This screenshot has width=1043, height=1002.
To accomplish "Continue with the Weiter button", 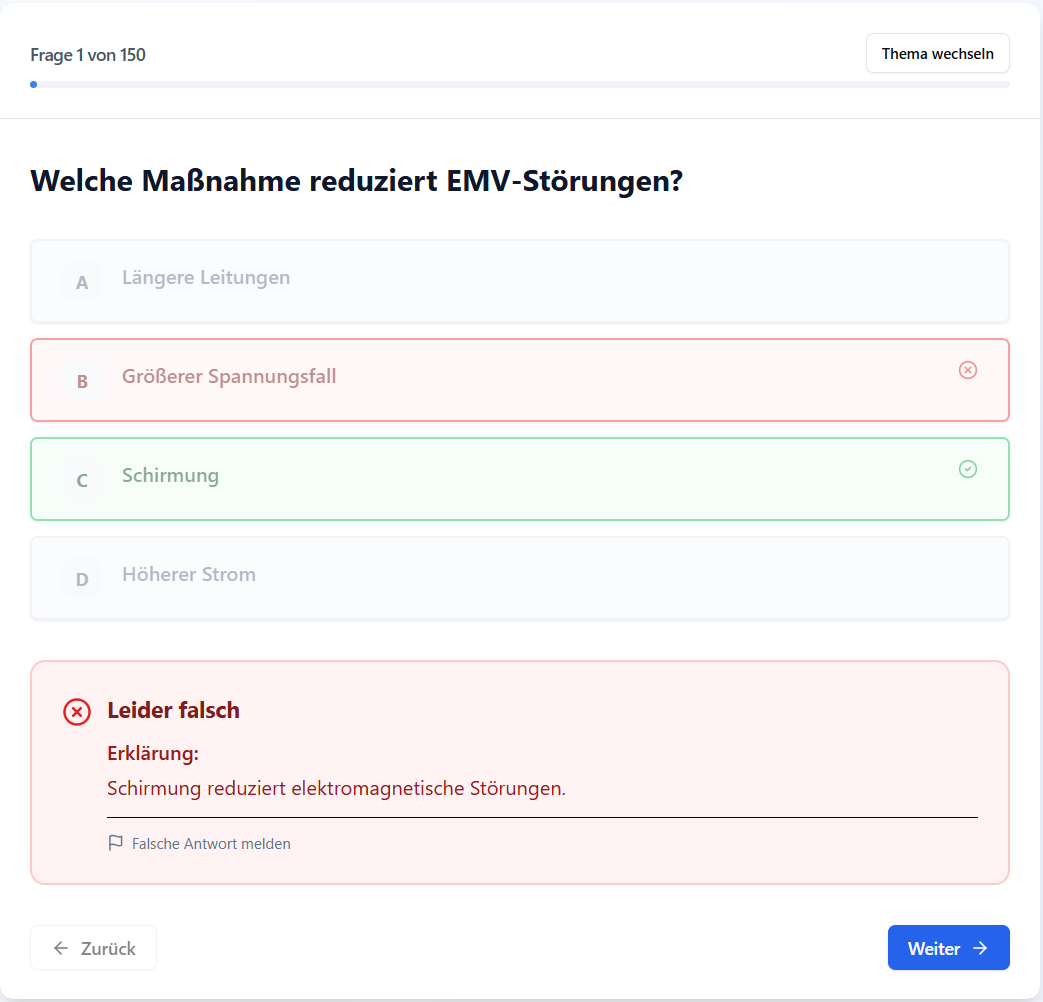I will [949, 947].
